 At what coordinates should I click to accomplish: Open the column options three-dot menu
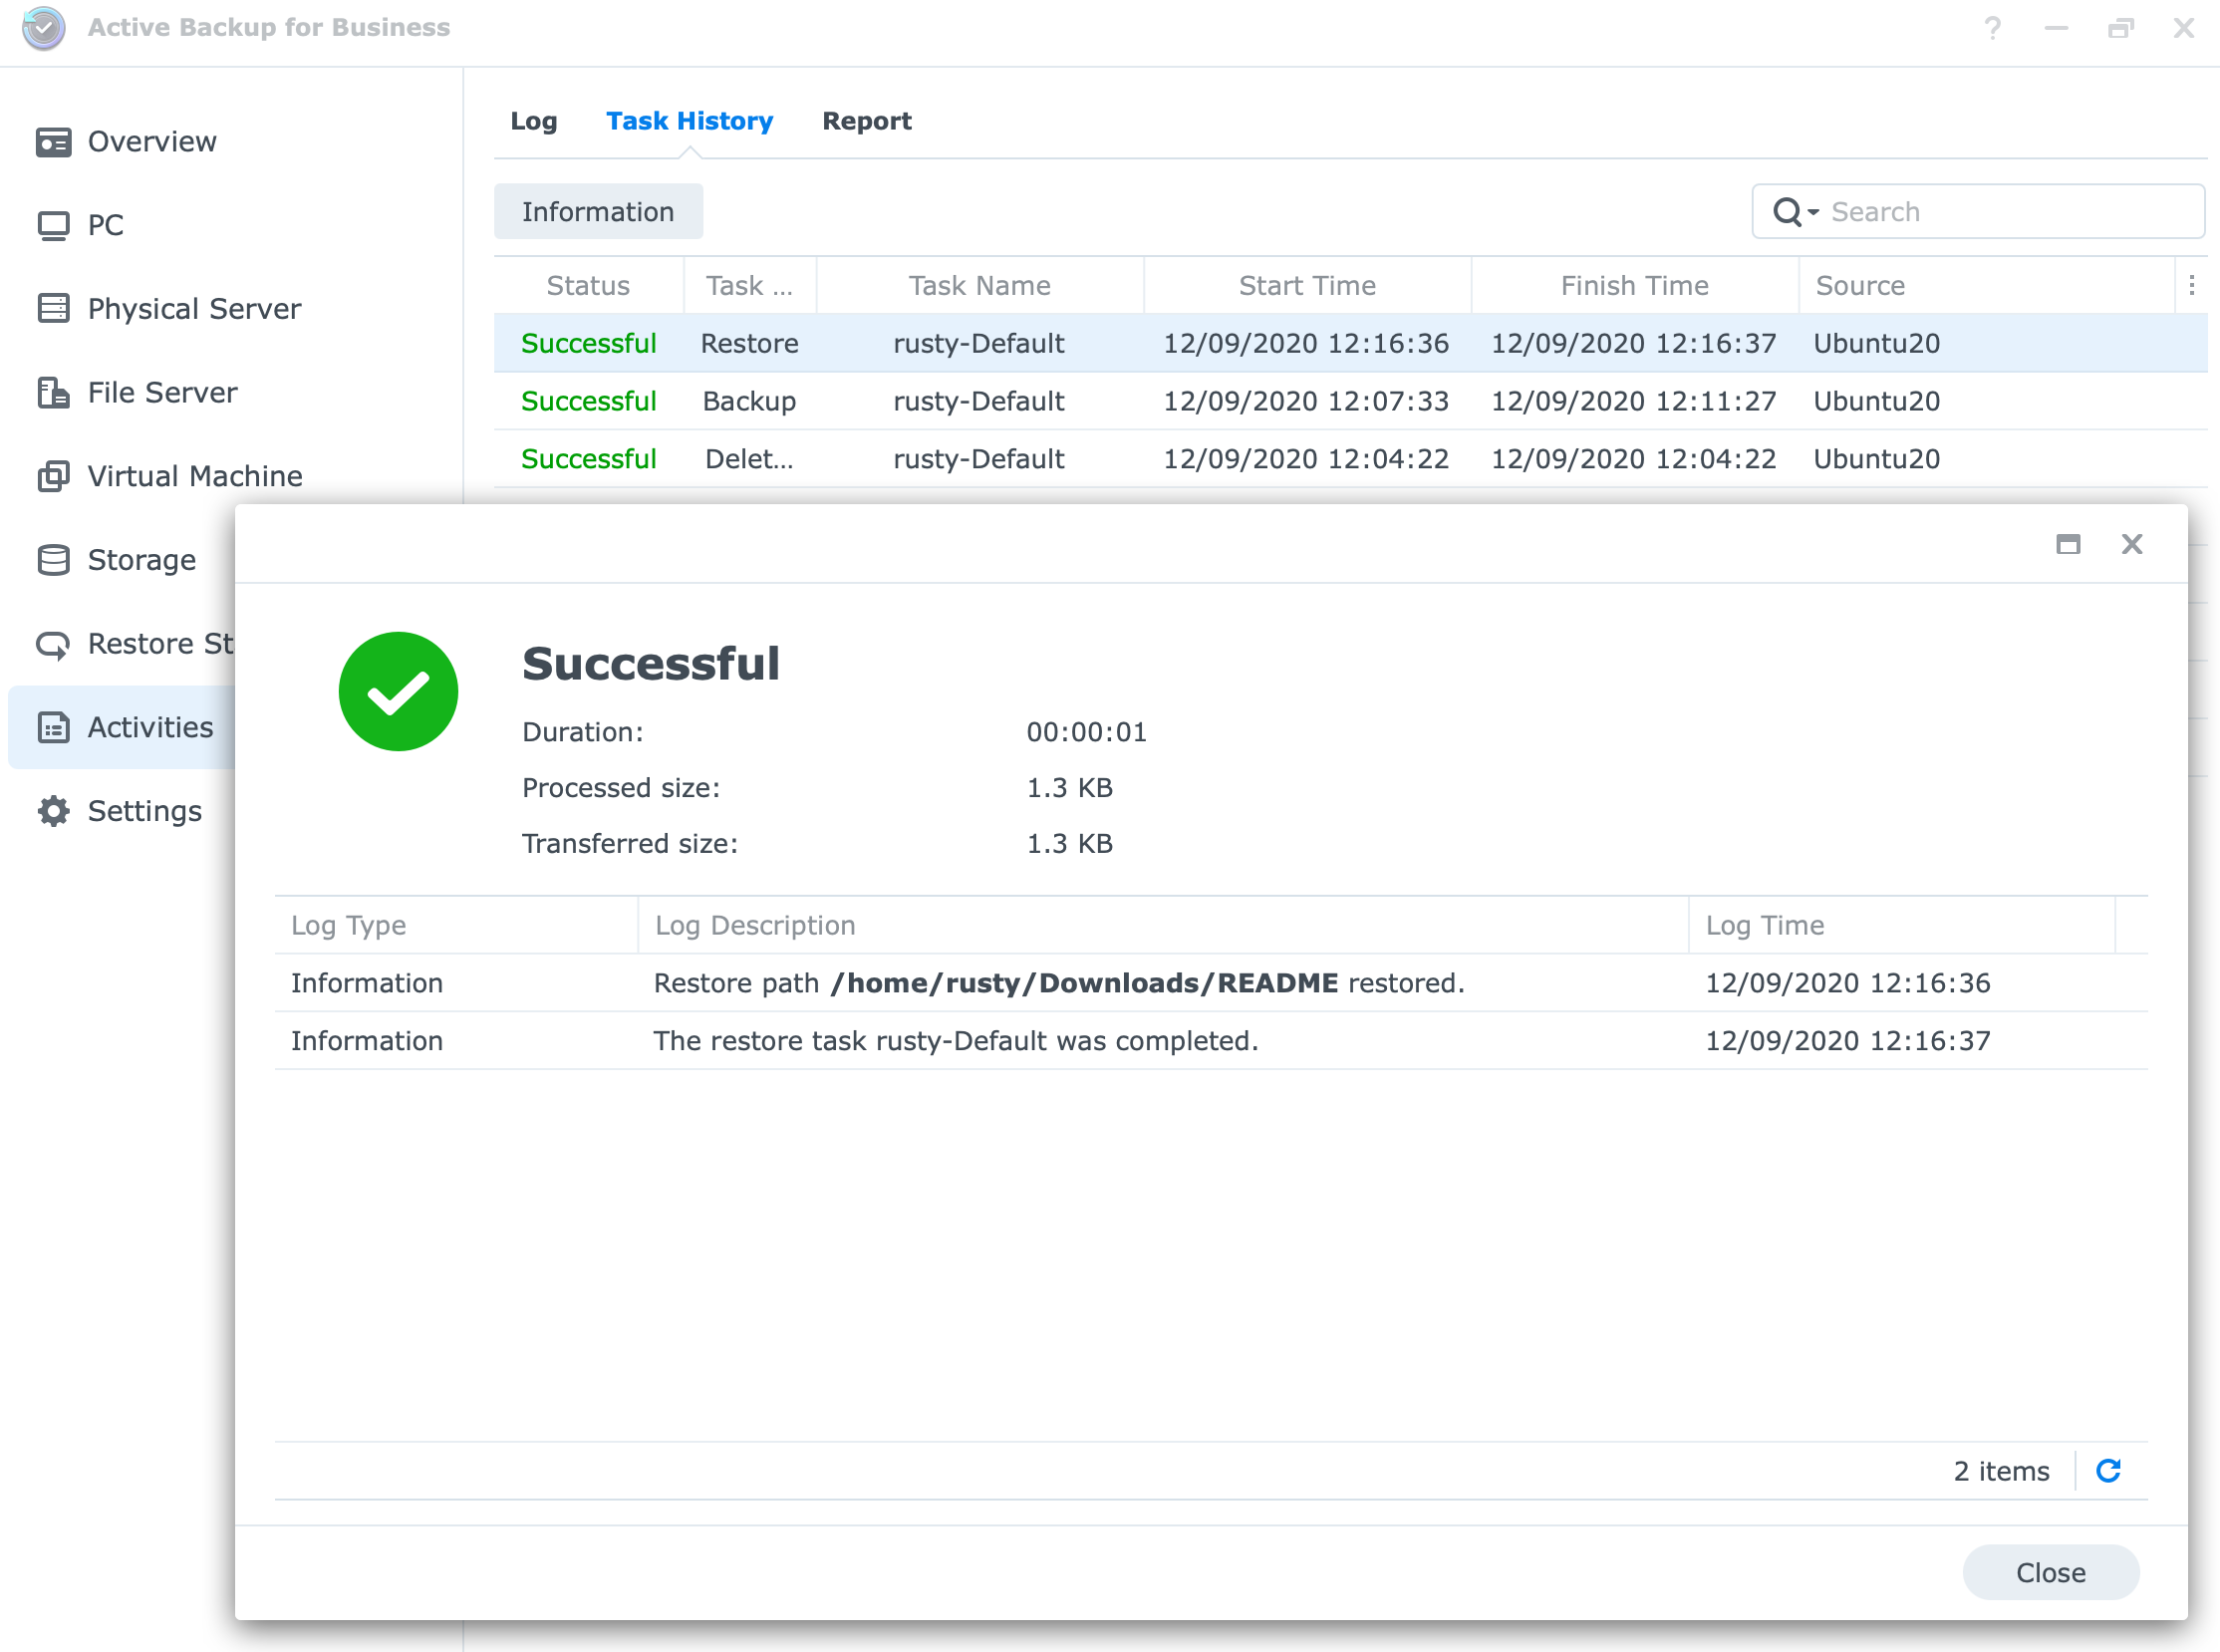click(2191, 285)
